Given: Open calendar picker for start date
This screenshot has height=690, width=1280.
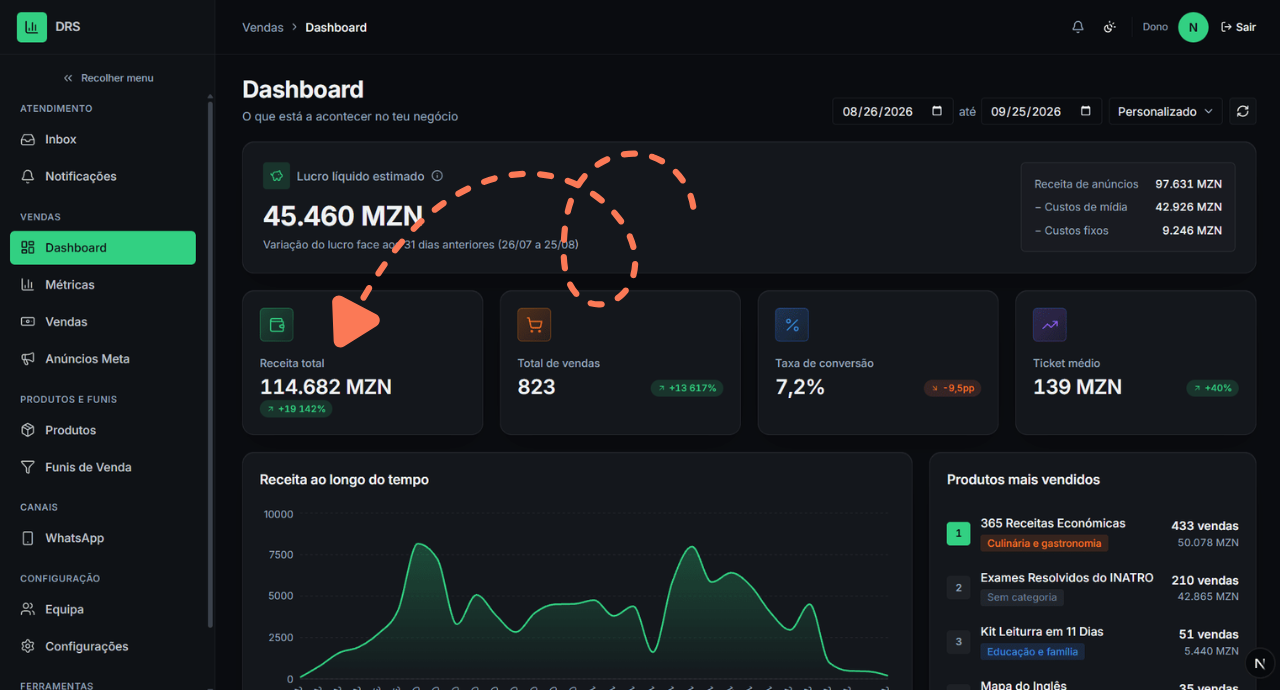Looking at the screenshot, I should point(937,111).
